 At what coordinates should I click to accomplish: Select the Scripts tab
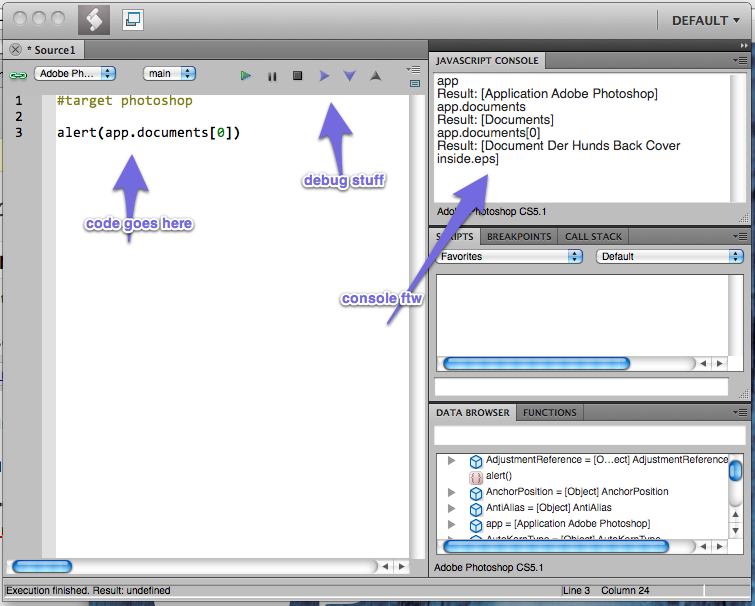(x=455, y=236)
